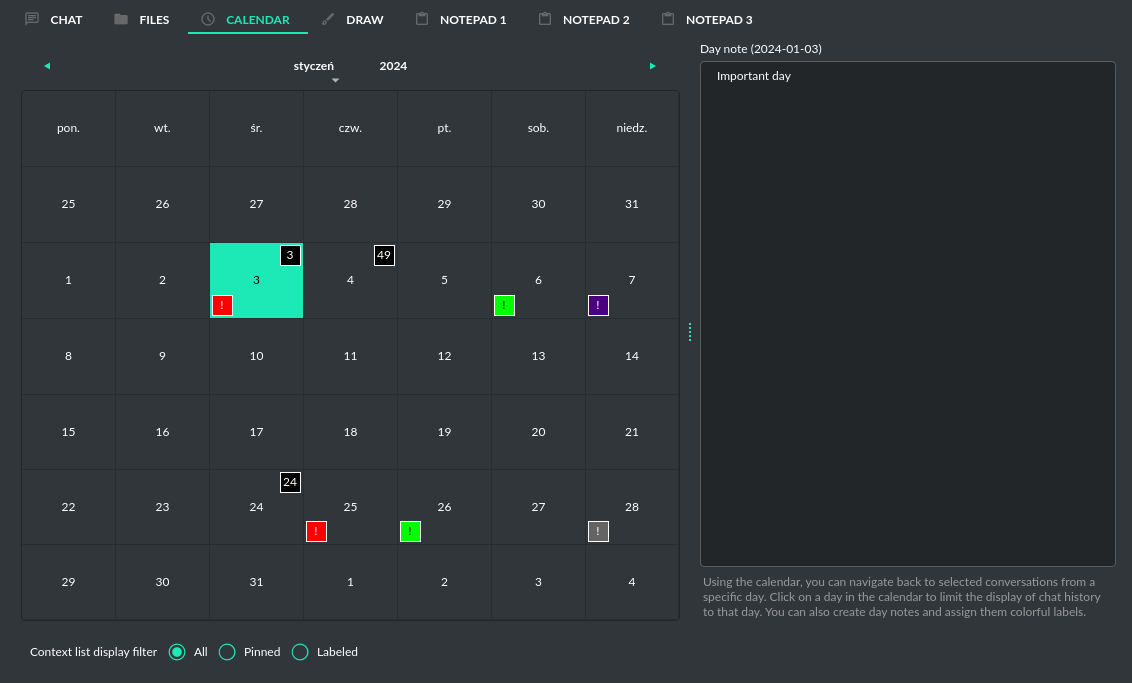The width and height of the screenshot is (1132, 683).
Task: Select the All context filter radio button
Action: 177,652
